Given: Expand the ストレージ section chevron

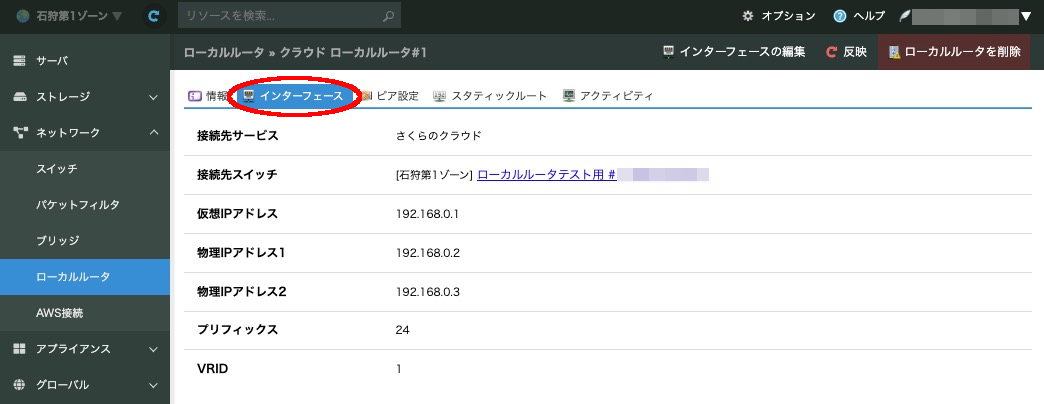Looking at the screenshot, I should tap(153, 97).
